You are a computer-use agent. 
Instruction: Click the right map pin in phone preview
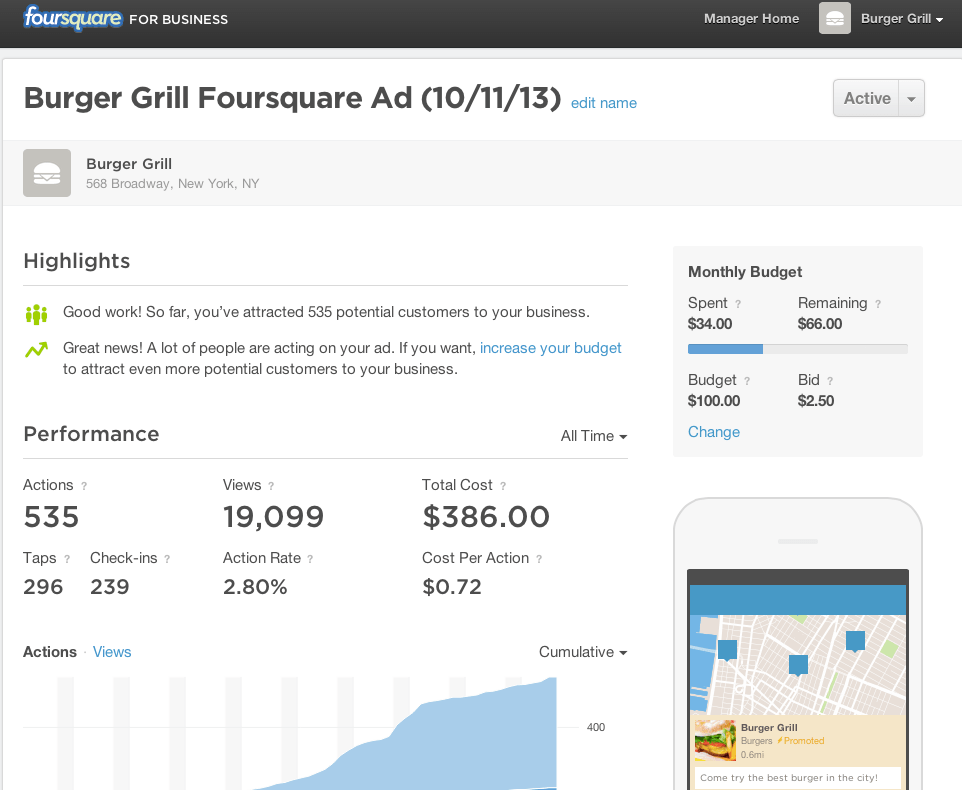[855, 642]
